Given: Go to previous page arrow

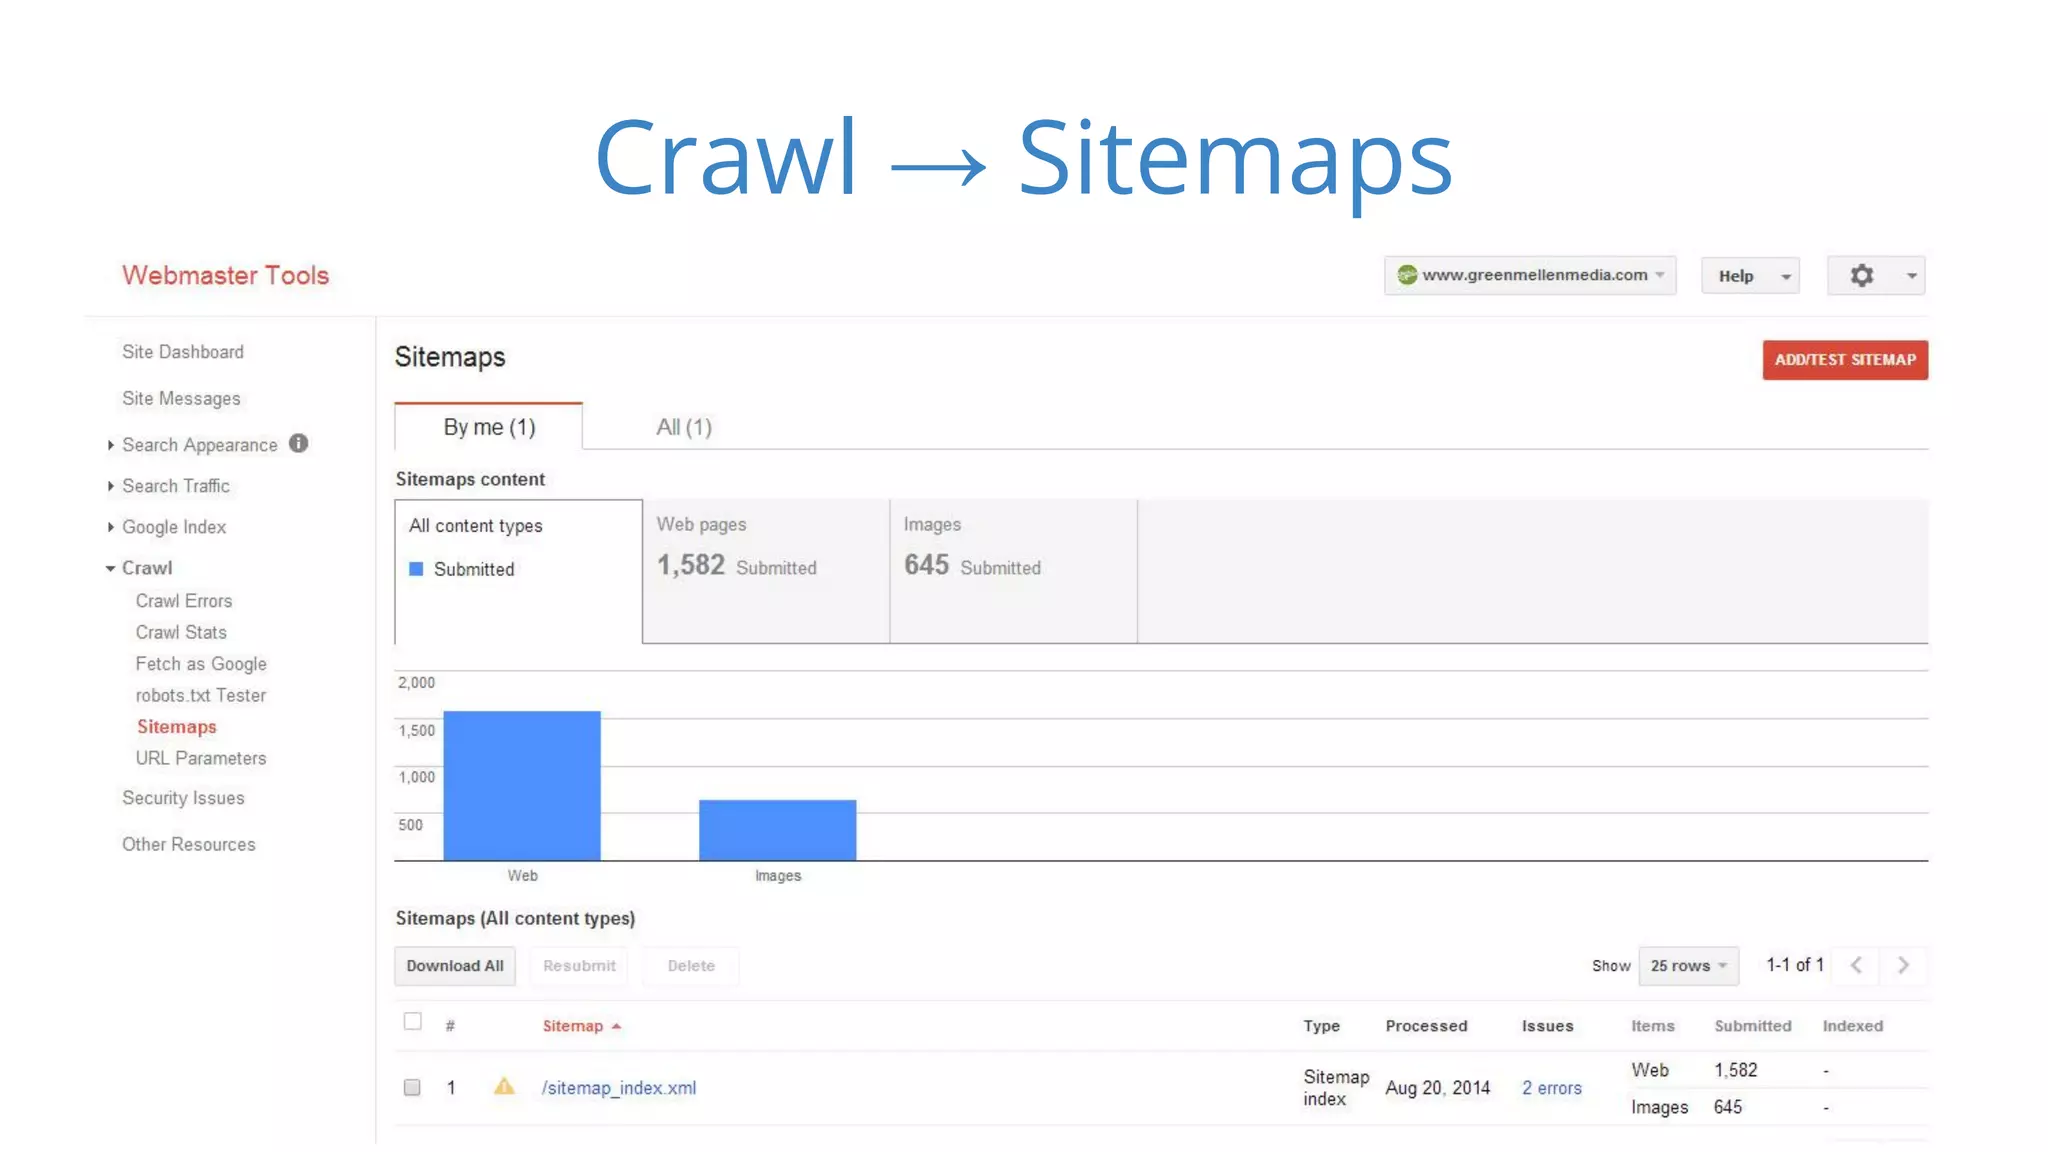Looking at the screenshot, I should 1856,965.
